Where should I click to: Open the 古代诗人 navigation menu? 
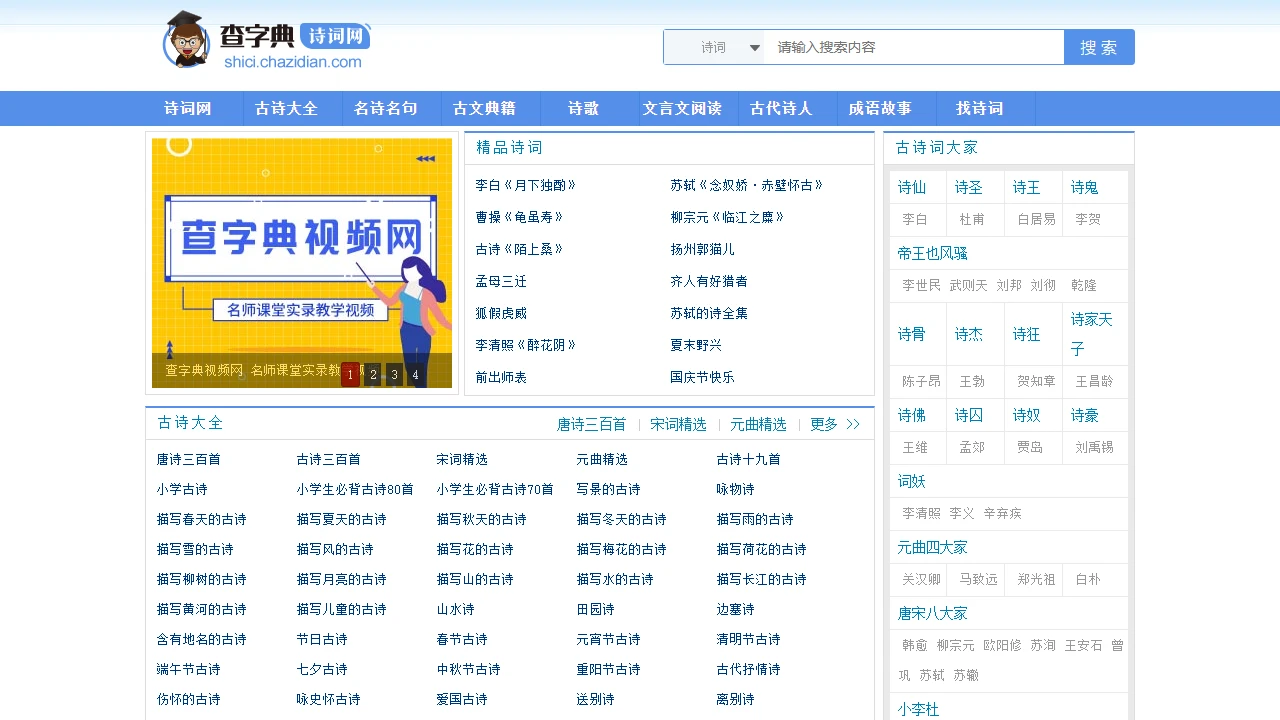[782, 108]
